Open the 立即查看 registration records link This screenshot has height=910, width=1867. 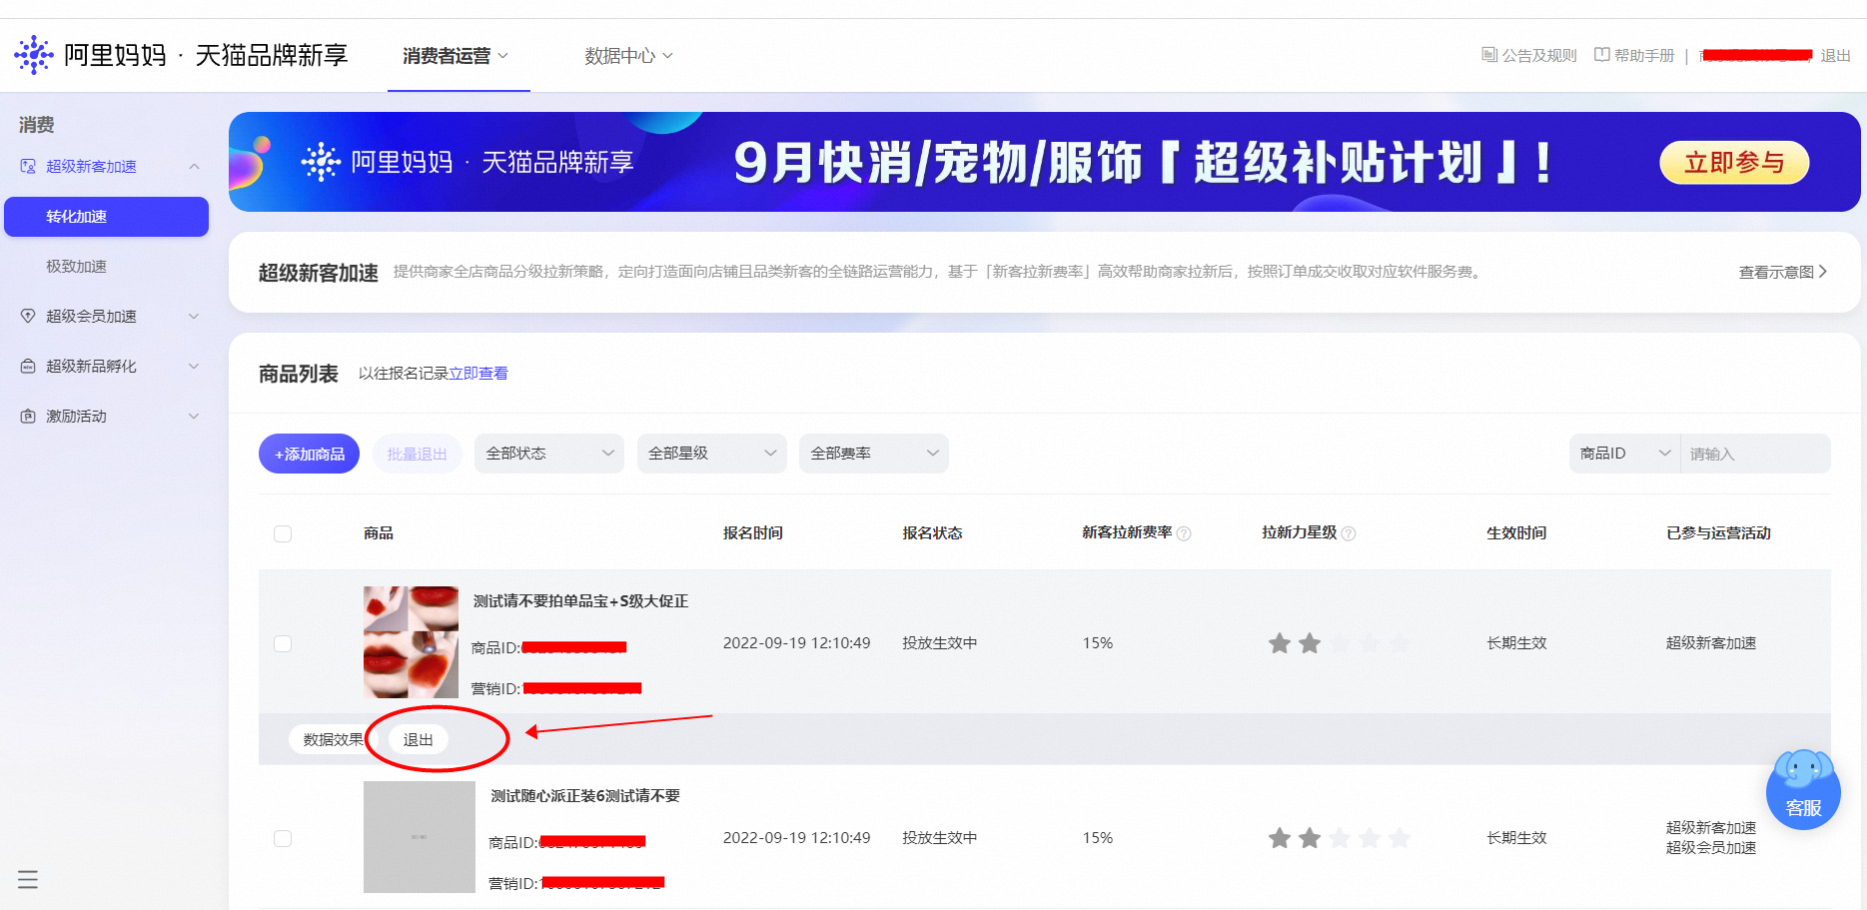478,373
